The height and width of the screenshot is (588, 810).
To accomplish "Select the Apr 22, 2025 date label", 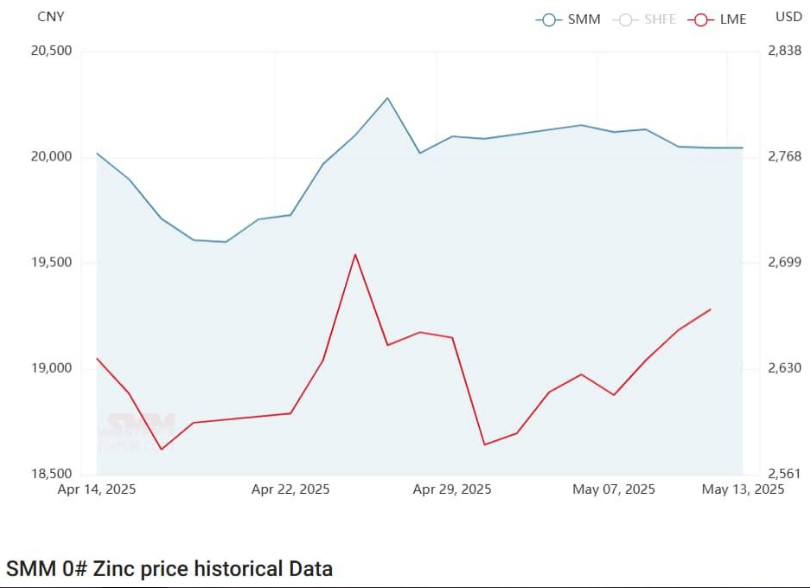I will pyautogui.click(x=290, y=489).
